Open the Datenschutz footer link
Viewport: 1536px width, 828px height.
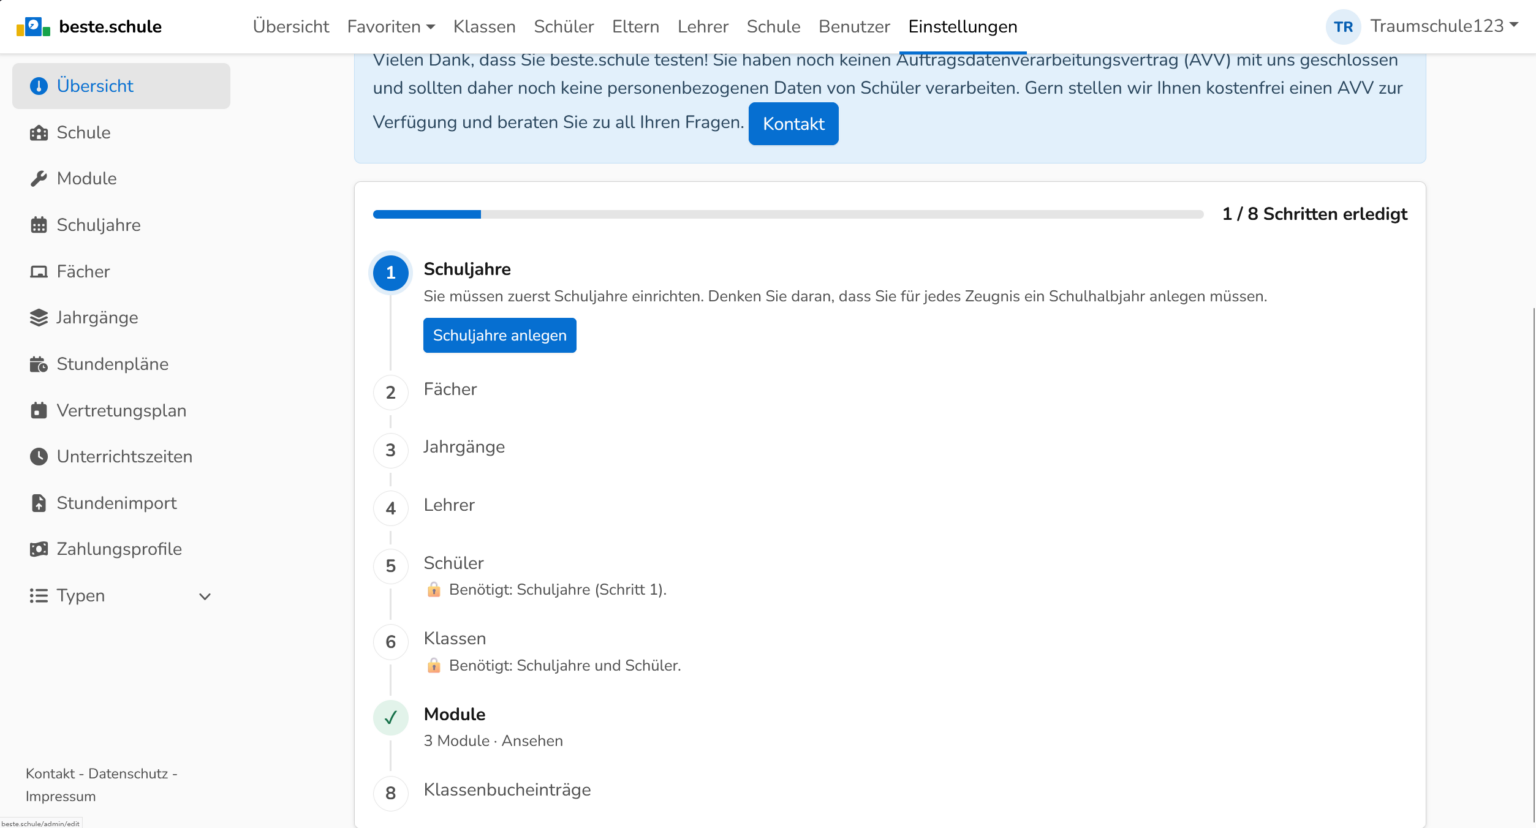click(128, 774)
